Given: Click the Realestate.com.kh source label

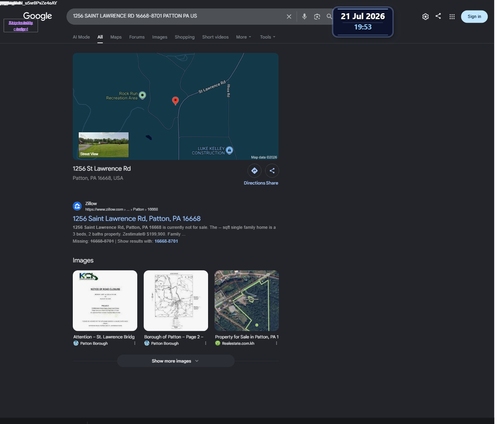Looking at the screenshot, I should (238, 343).
